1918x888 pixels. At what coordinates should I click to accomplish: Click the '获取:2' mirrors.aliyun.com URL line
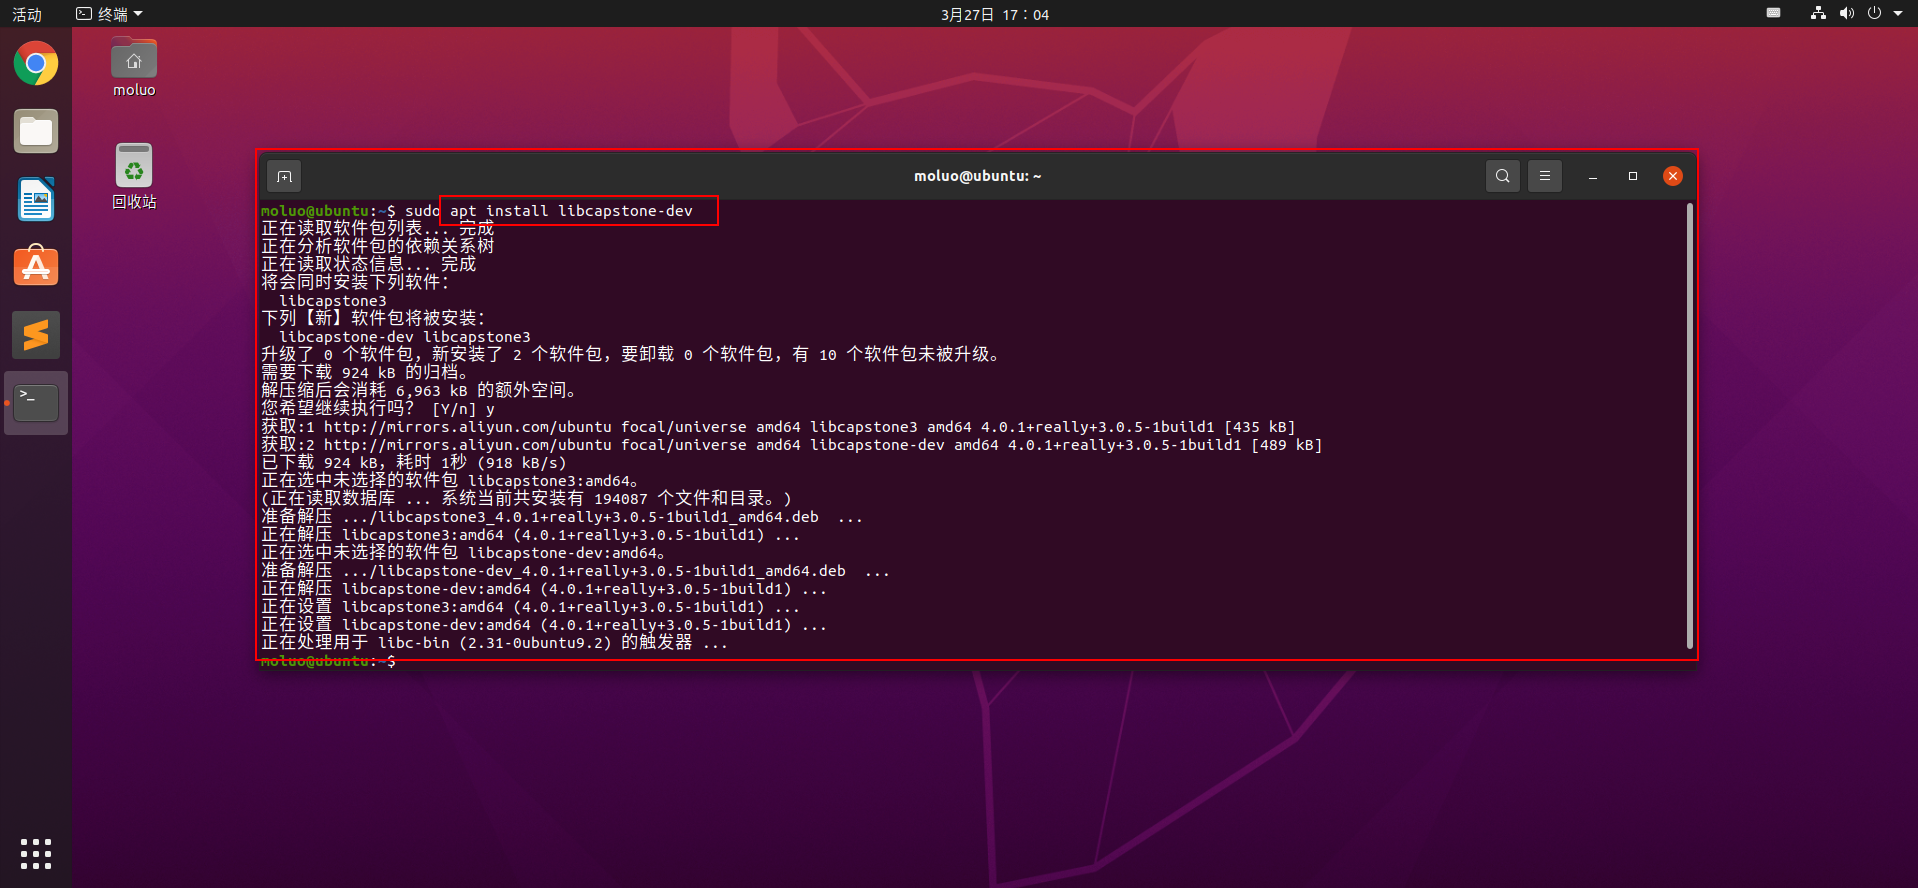tap(792, 445)
